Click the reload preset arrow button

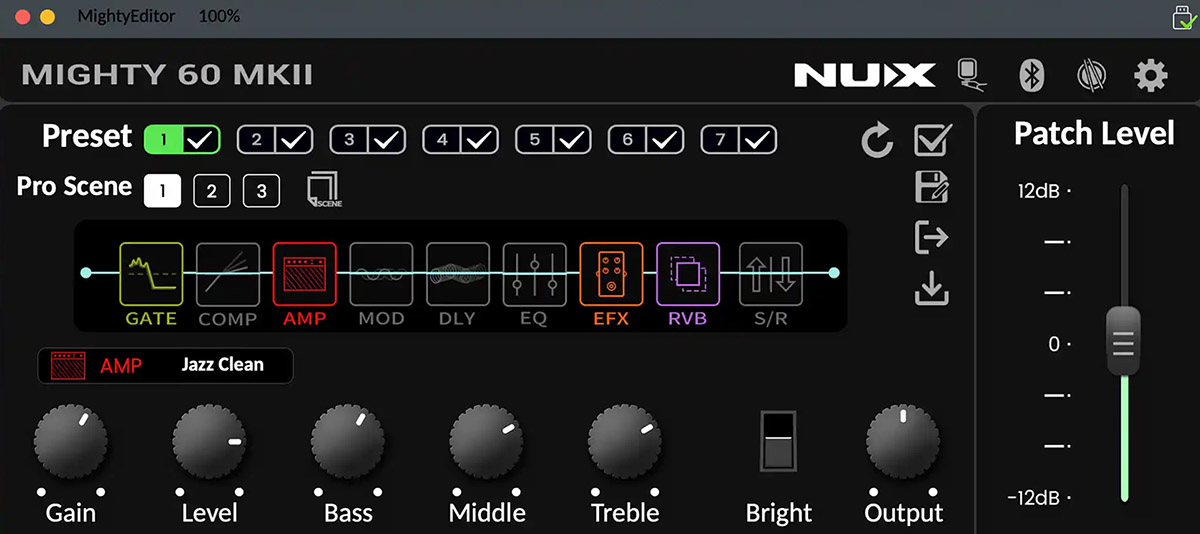[x=877, y=142]
